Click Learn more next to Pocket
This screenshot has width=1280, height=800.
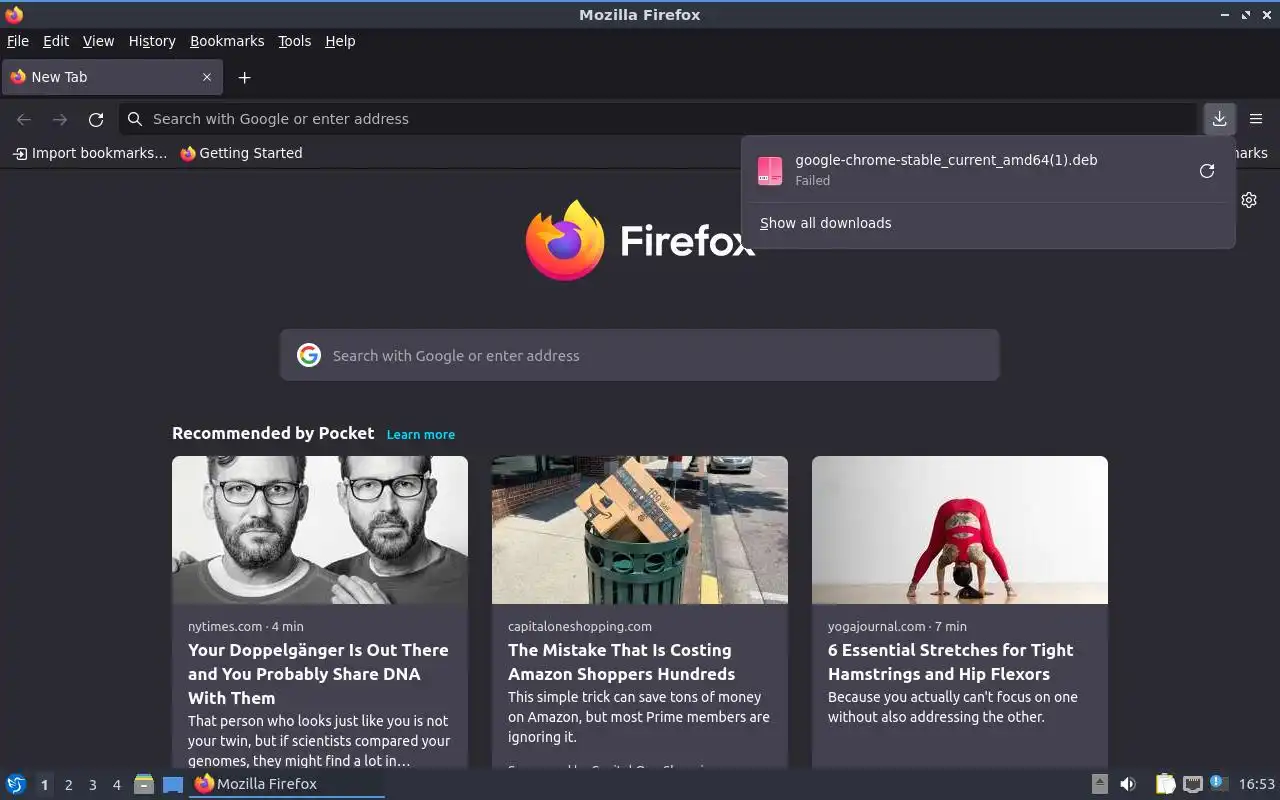(421, 434)
